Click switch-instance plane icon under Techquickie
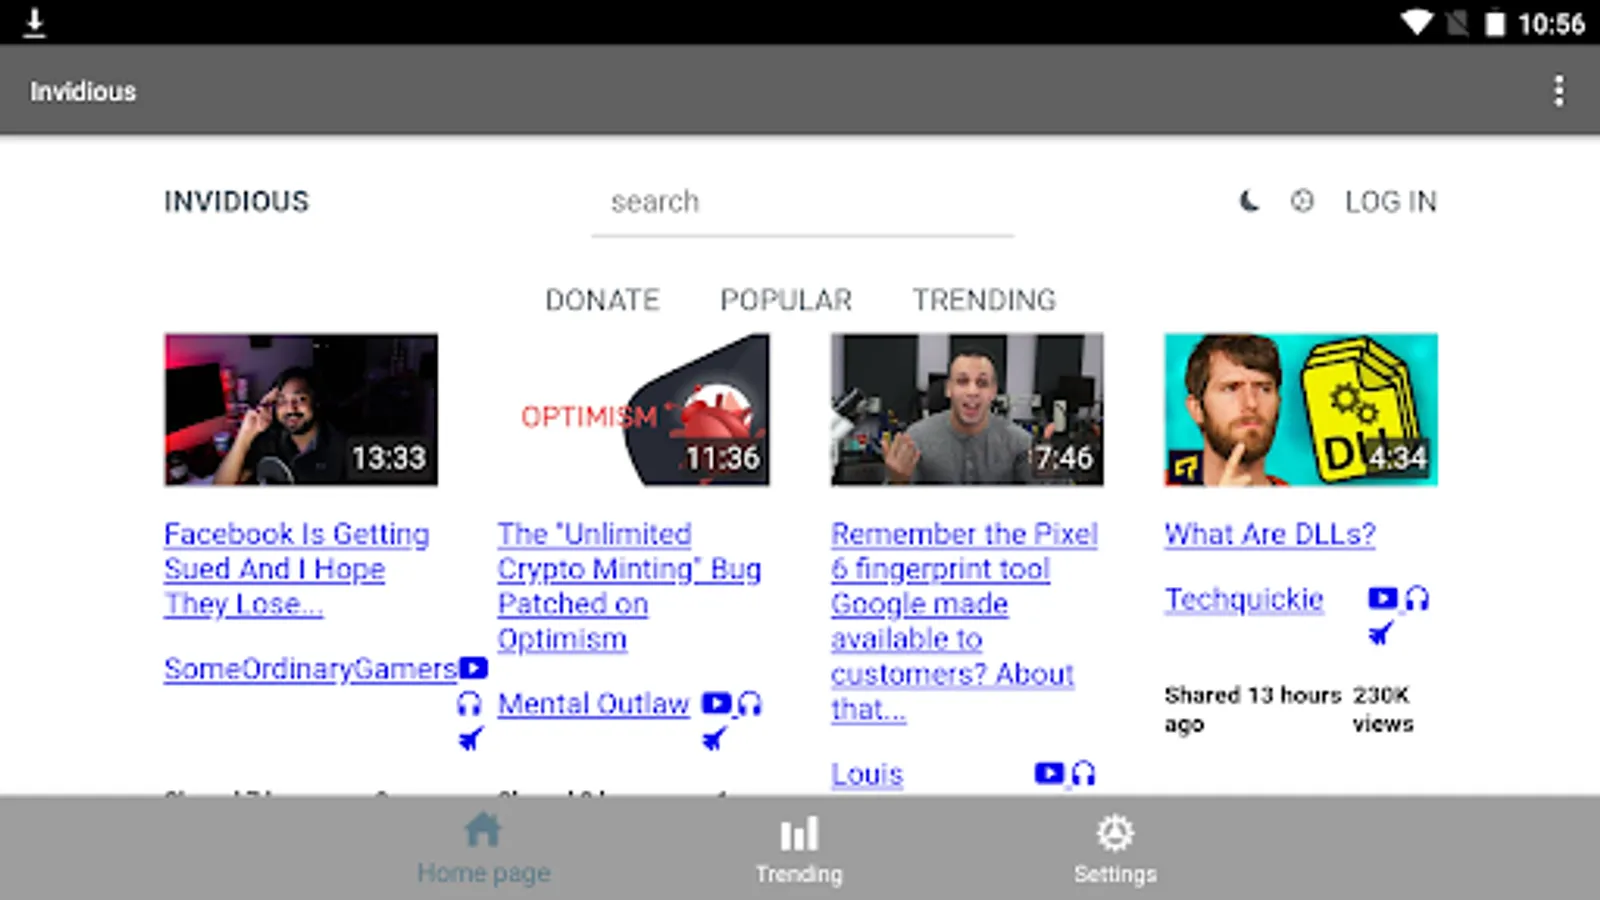 click(1381, 633)
